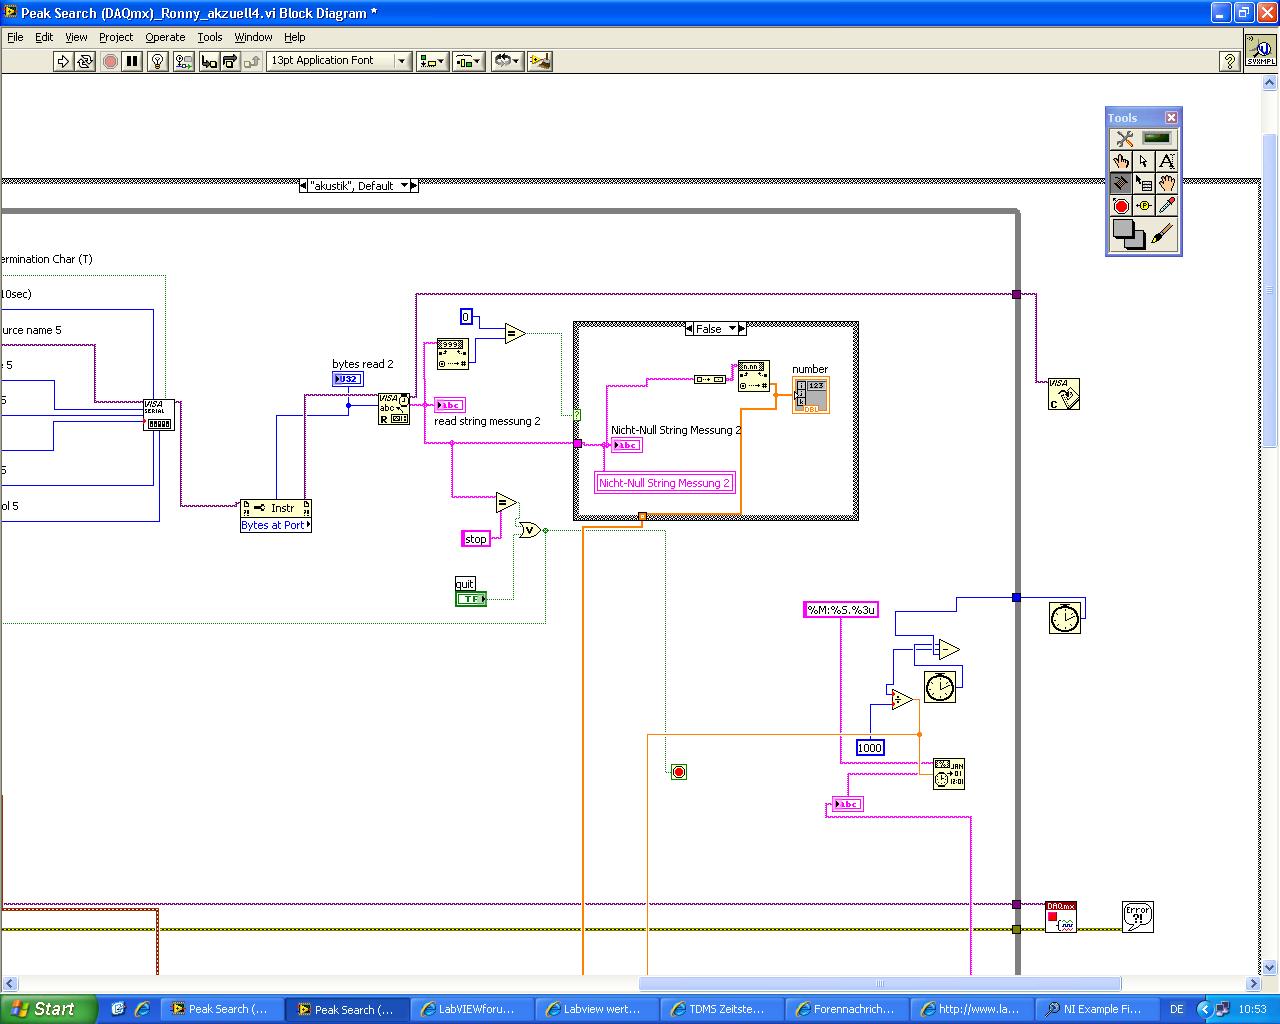Toggle Retain Wire Values button

pos(183,61)
